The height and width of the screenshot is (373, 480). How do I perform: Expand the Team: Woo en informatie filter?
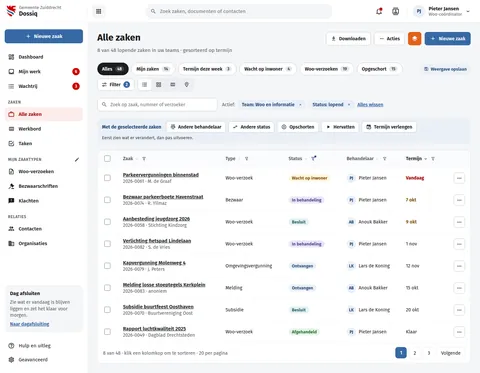tap(272, 105)
